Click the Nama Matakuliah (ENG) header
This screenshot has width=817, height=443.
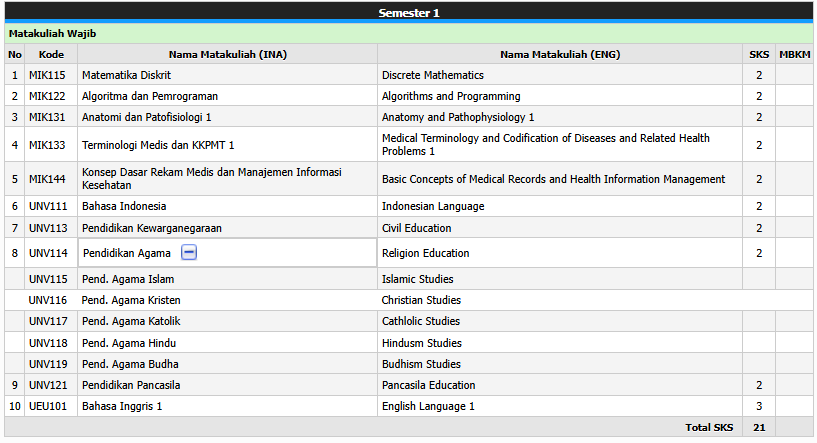560,54
